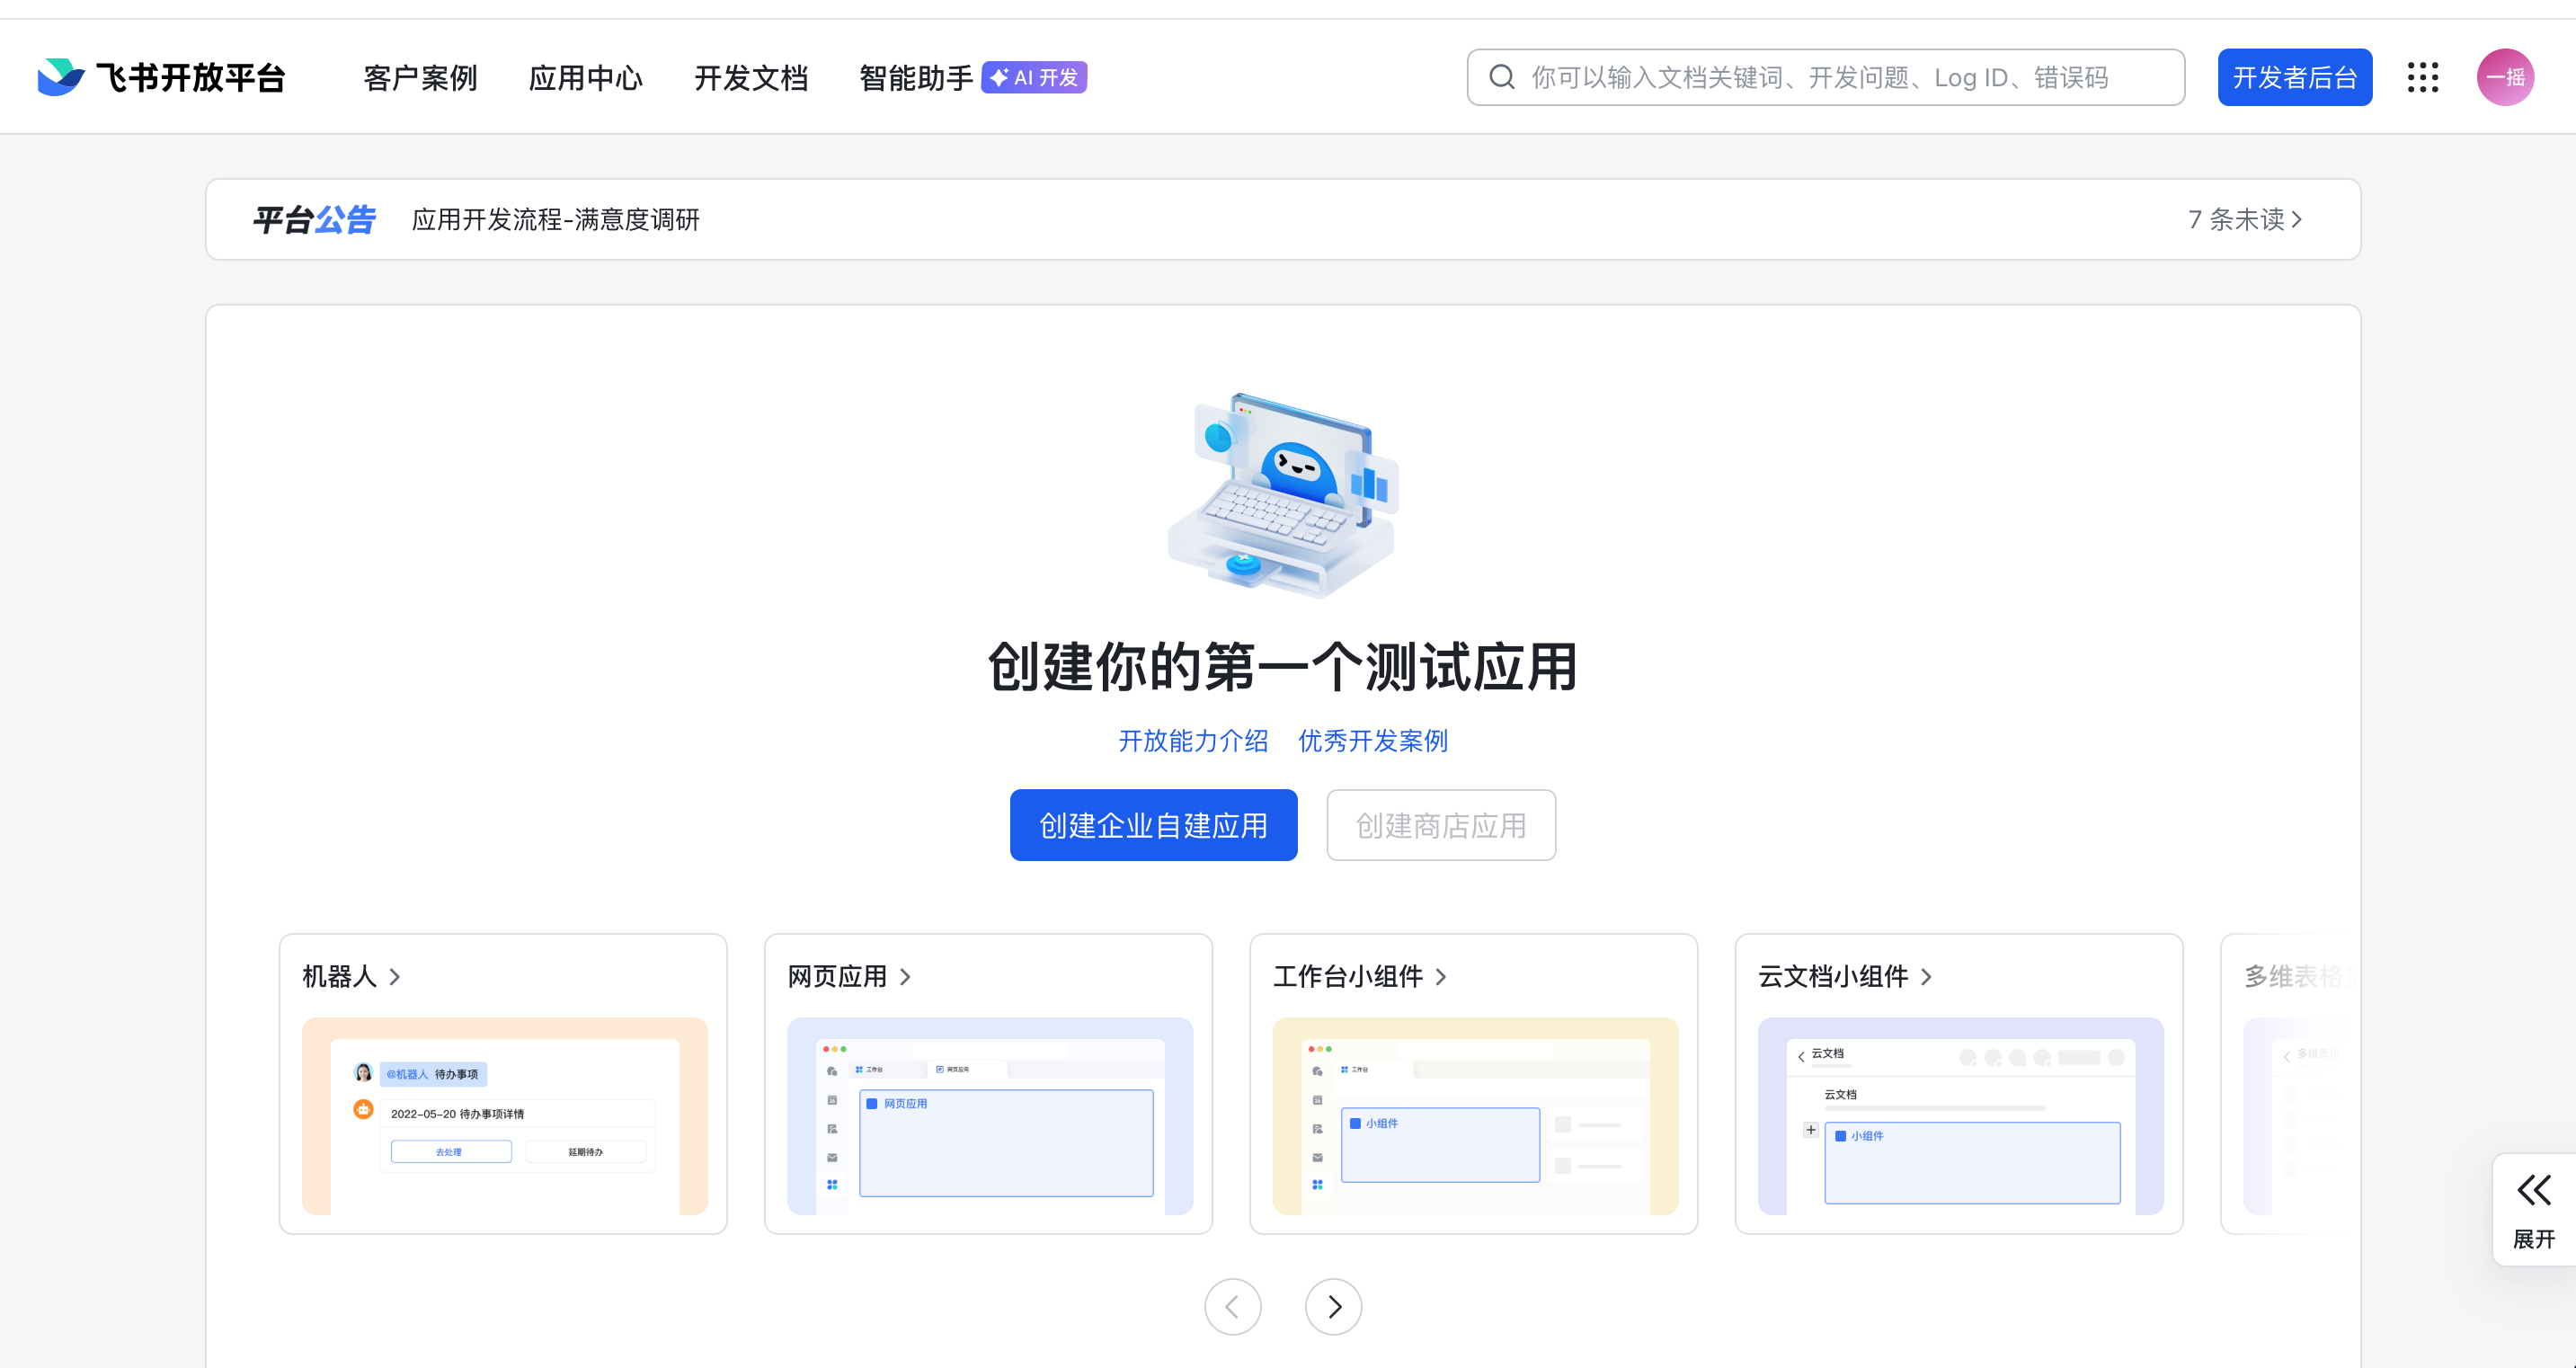Expand the 工作台小组件 card chevron
The image size is (2576, 1368).
(1441, 977)
